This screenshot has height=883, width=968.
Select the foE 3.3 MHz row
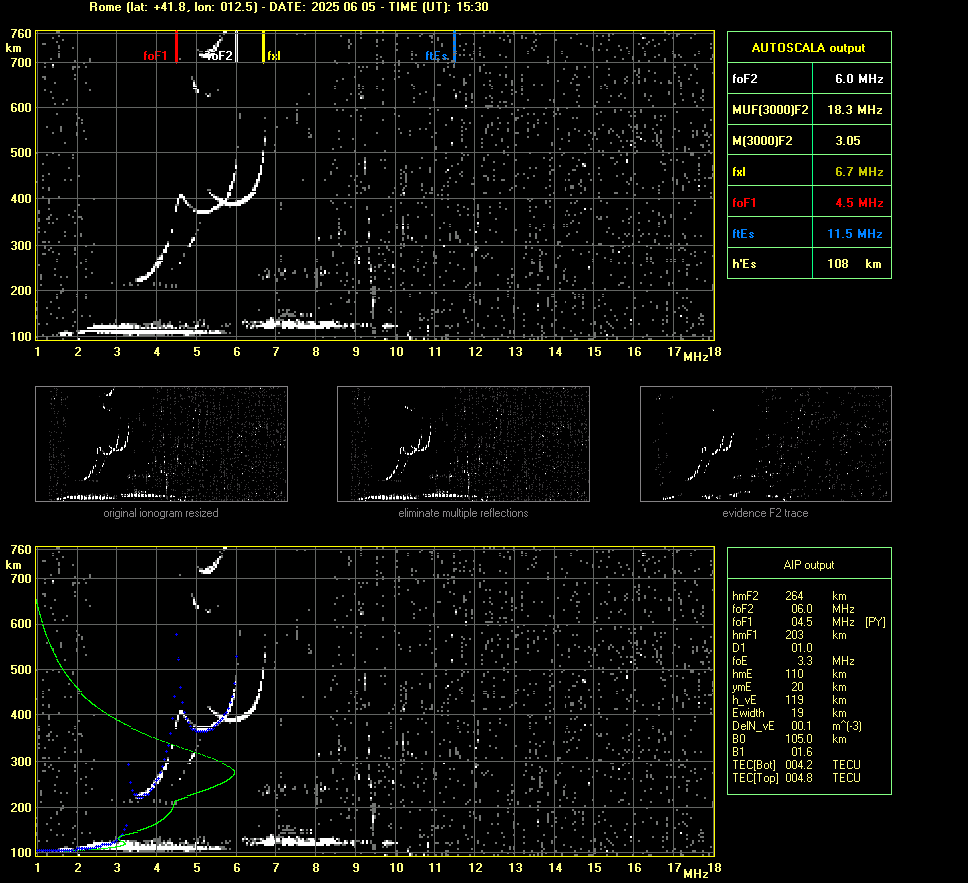(793, 661)
